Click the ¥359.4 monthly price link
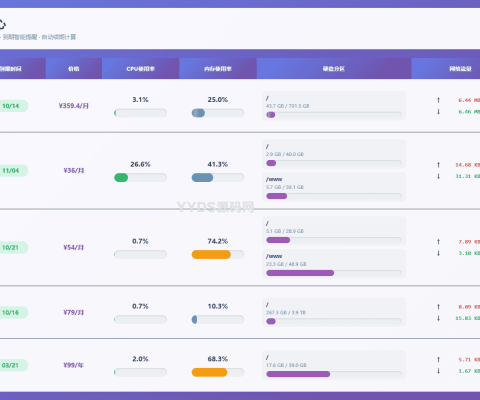 pos(74,106)
